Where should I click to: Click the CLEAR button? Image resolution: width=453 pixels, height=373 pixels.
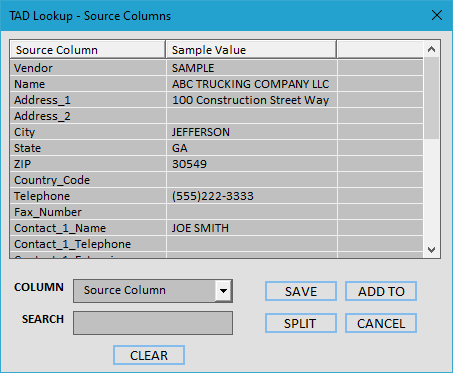(x=149, y=355)
